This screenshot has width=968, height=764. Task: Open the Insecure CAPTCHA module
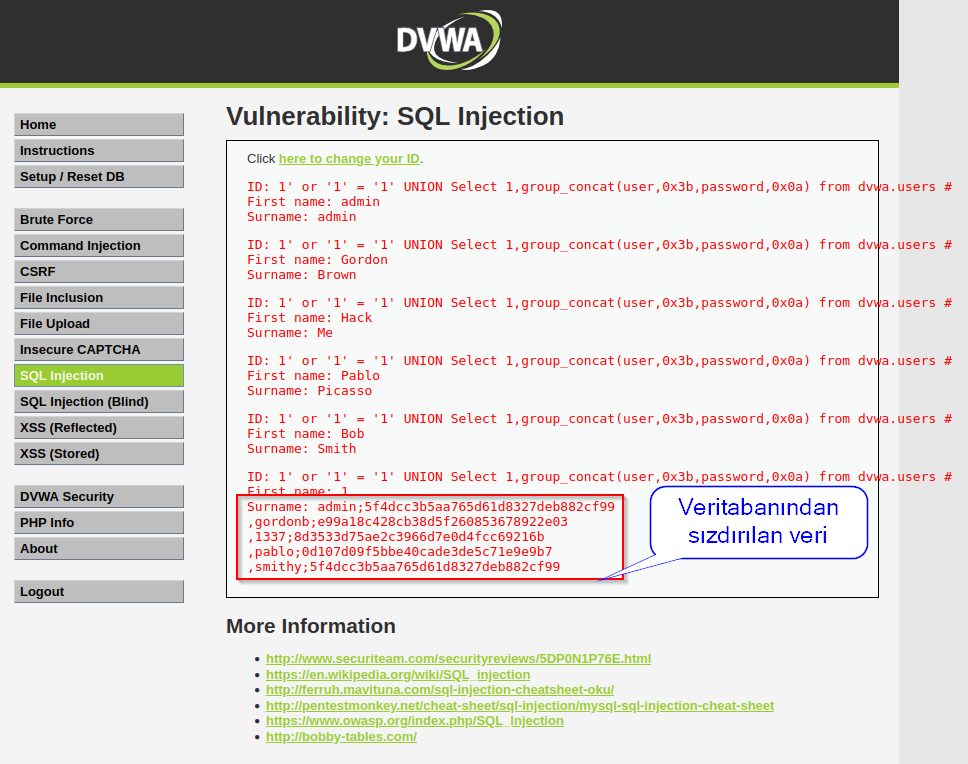[99, 349]
